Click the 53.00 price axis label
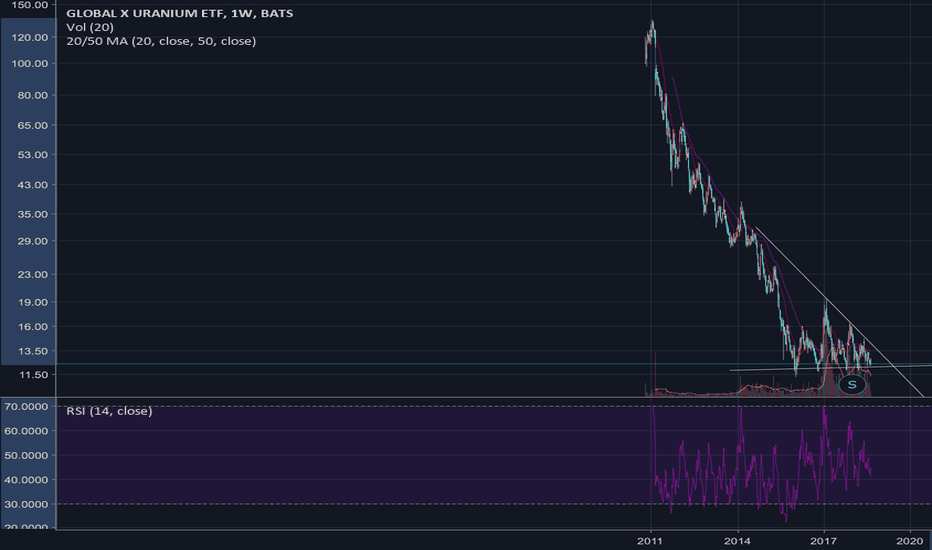Screen dimensions: 932x550 pyautogui.click(x=33, y=155)
